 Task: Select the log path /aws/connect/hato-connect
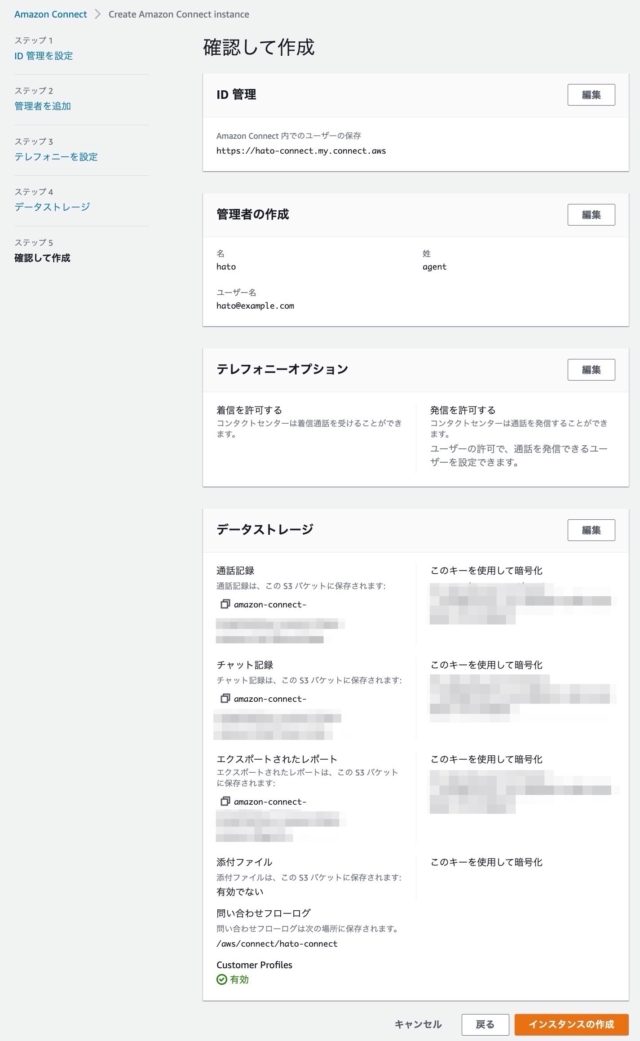pos(277,943)
